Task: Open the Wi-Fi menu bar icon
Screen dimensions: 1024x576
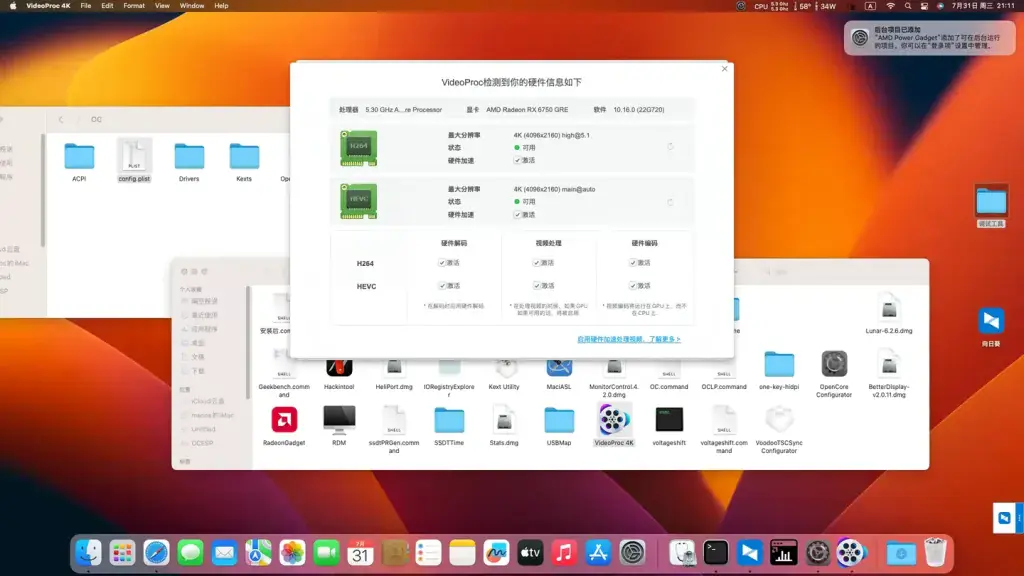Action: coord(891,6)
